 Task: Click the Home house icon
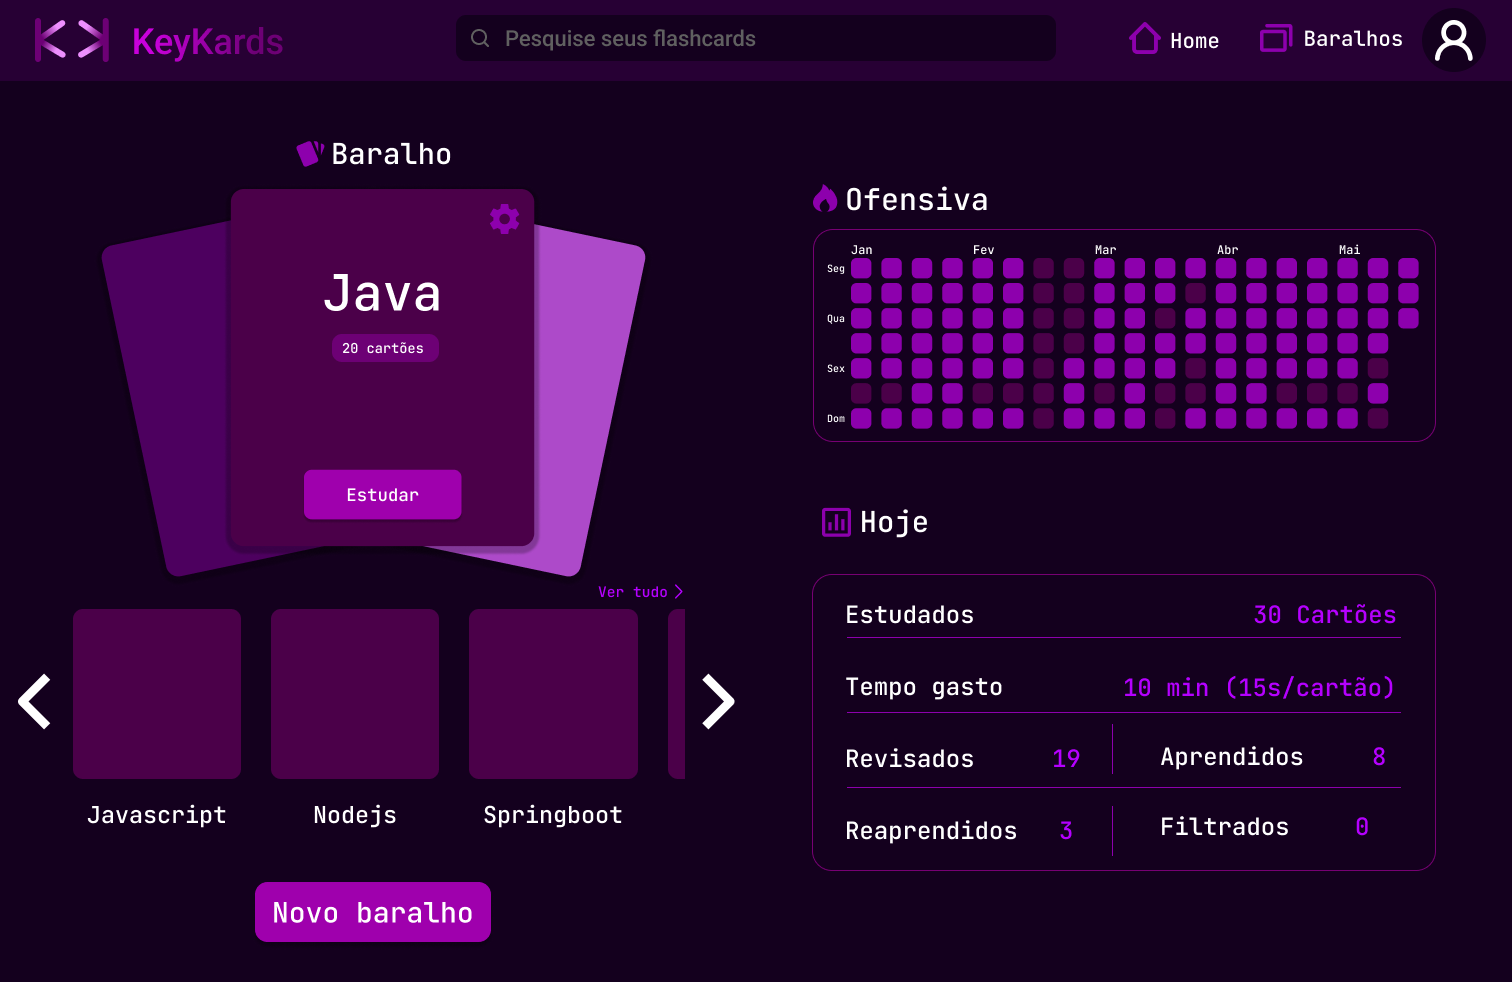click(x=1145, y=38)
